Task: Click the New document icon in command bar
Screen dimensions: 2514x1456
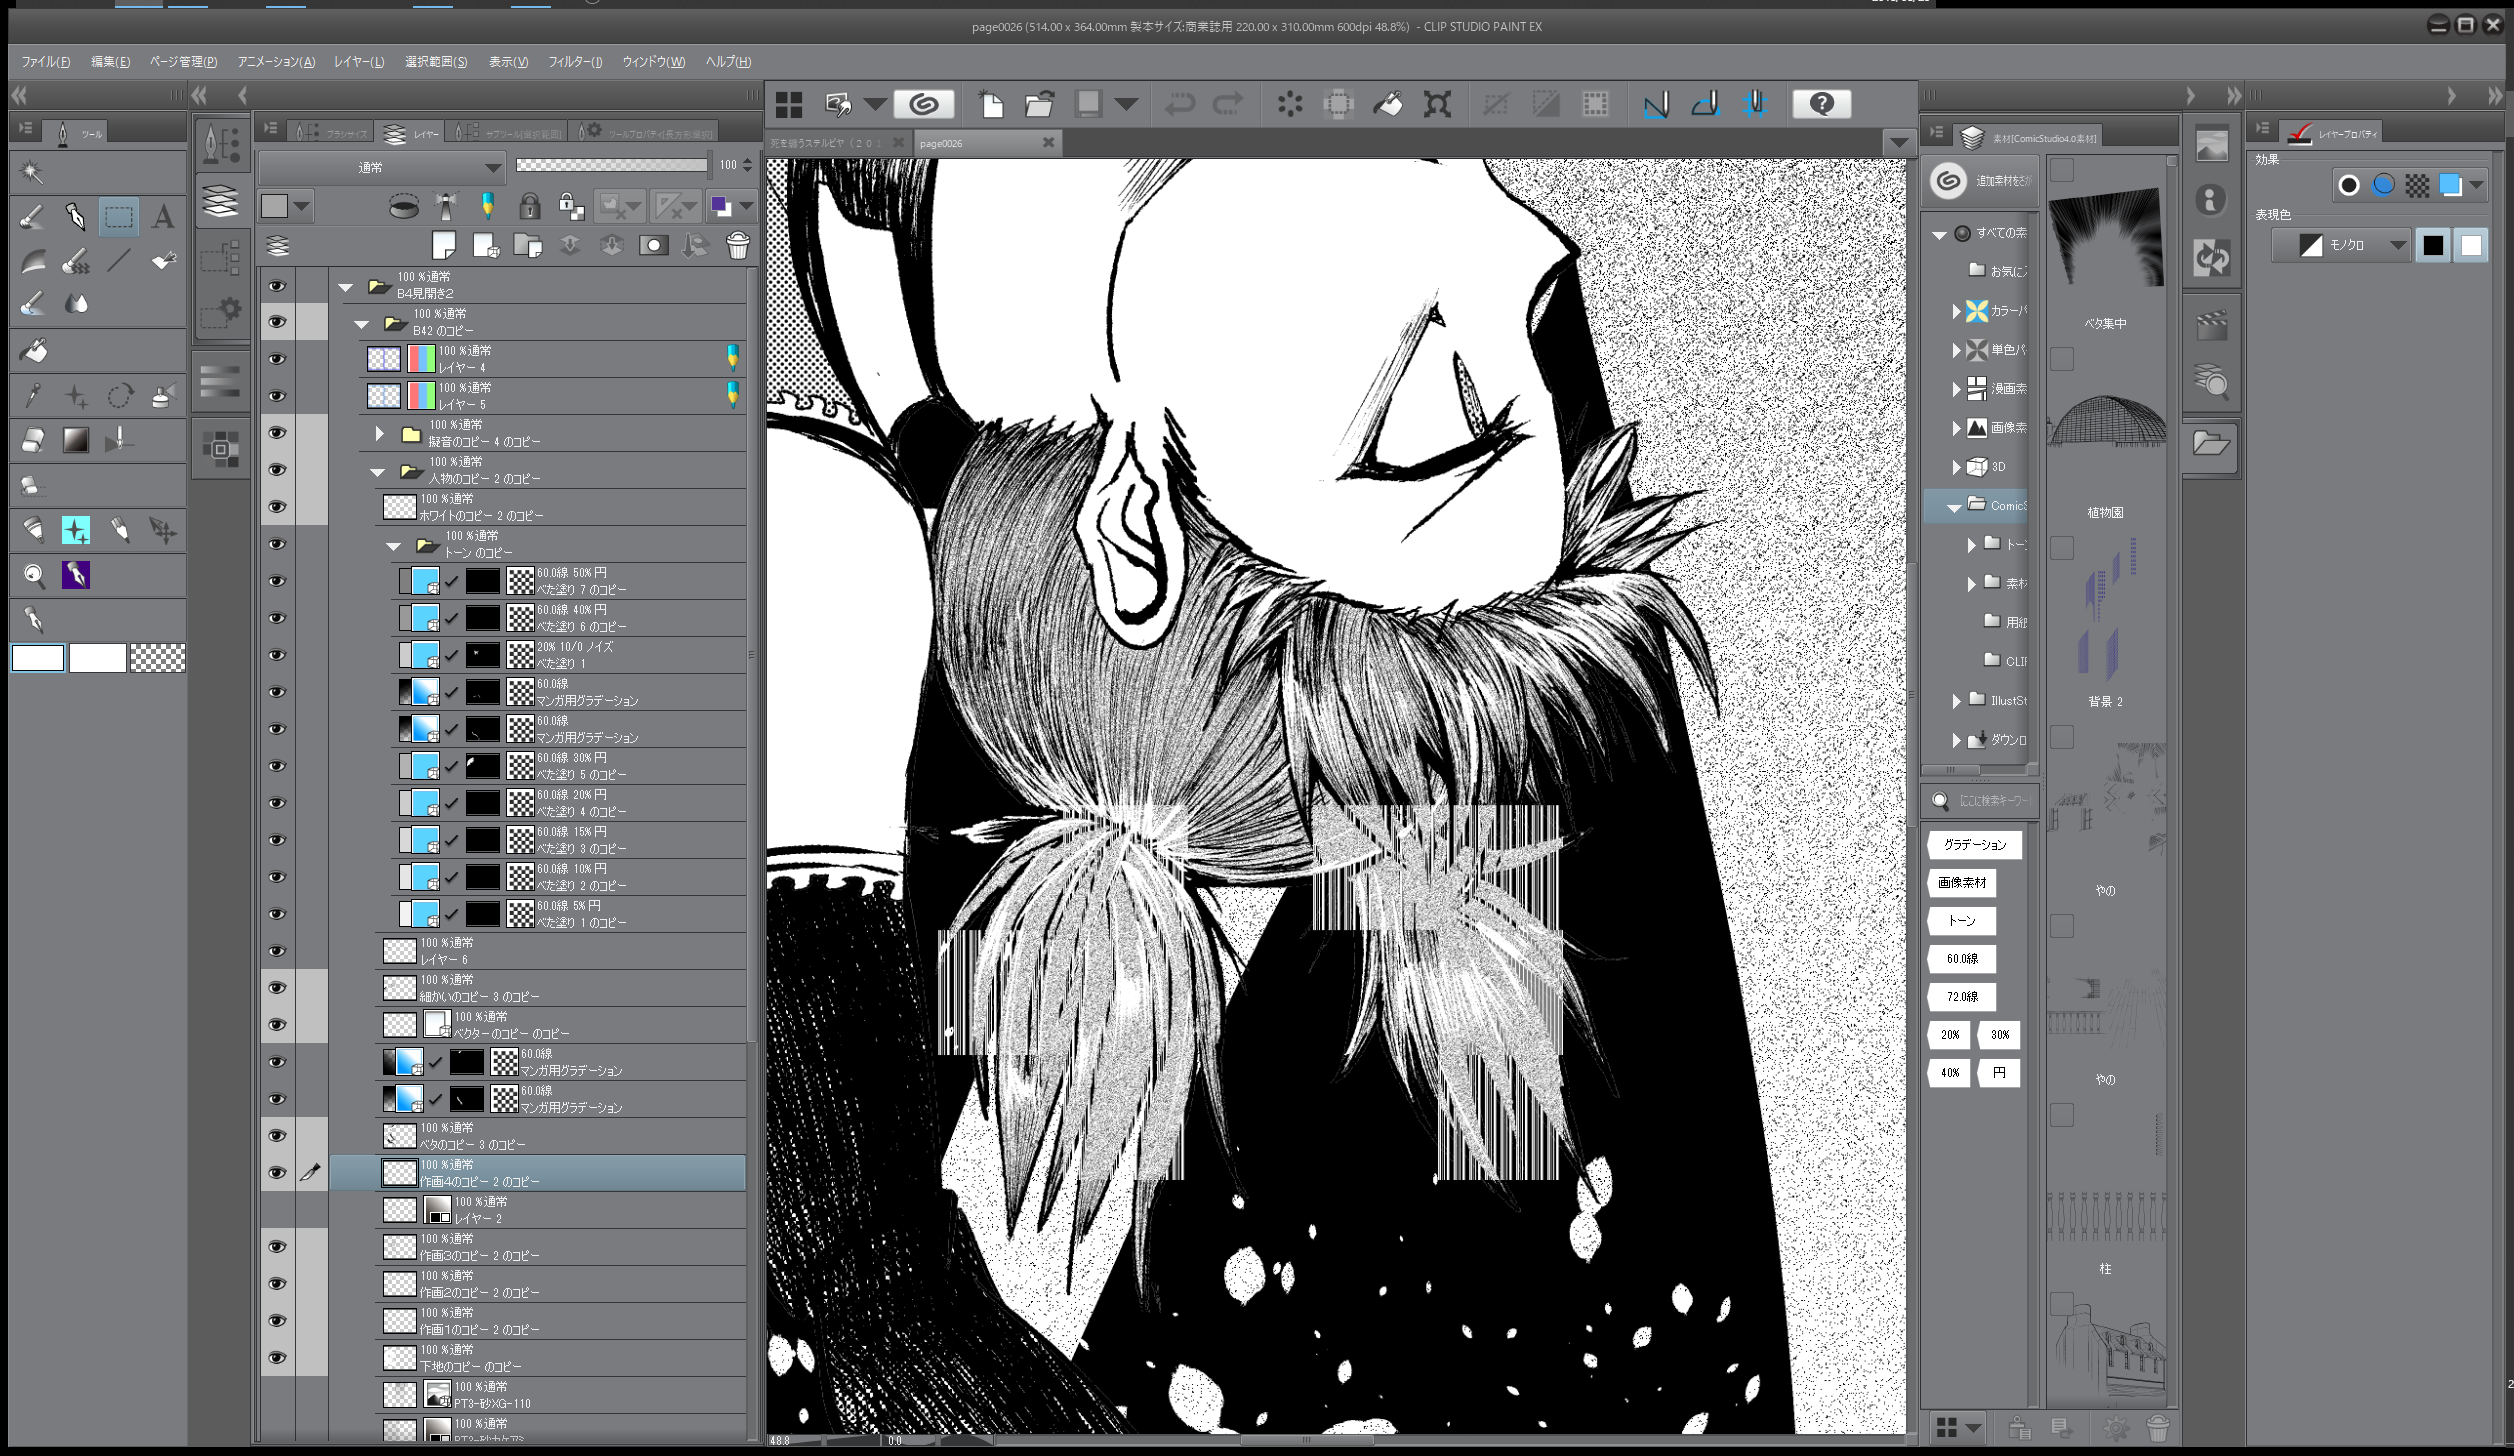Action: [x=991, y=104]
